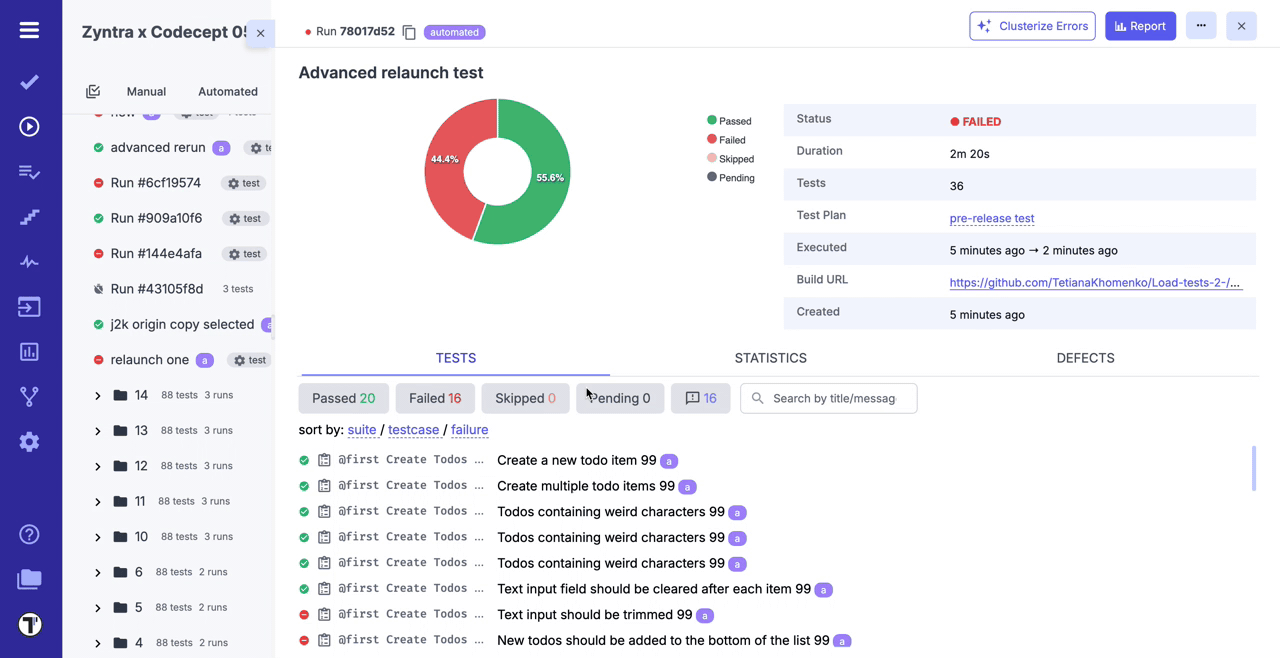Click the automated badge next to Run ID
Image resolution: width=1280 pixels, height=658 pixels.
coord(454,32)
